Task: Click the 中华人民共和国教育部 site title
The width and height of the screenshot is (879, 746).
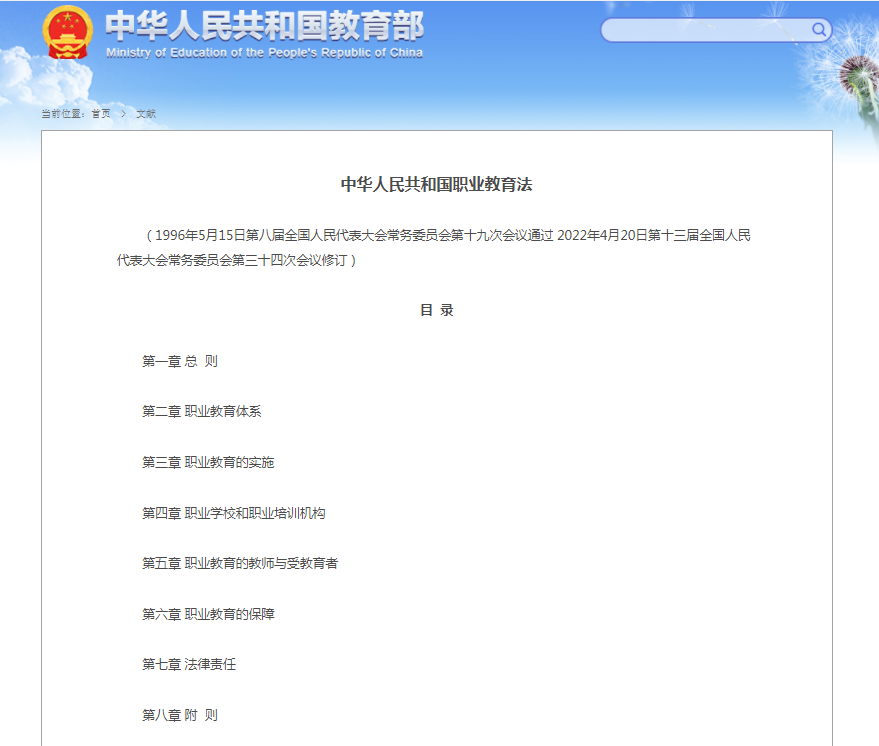Action: click(263, 25)
